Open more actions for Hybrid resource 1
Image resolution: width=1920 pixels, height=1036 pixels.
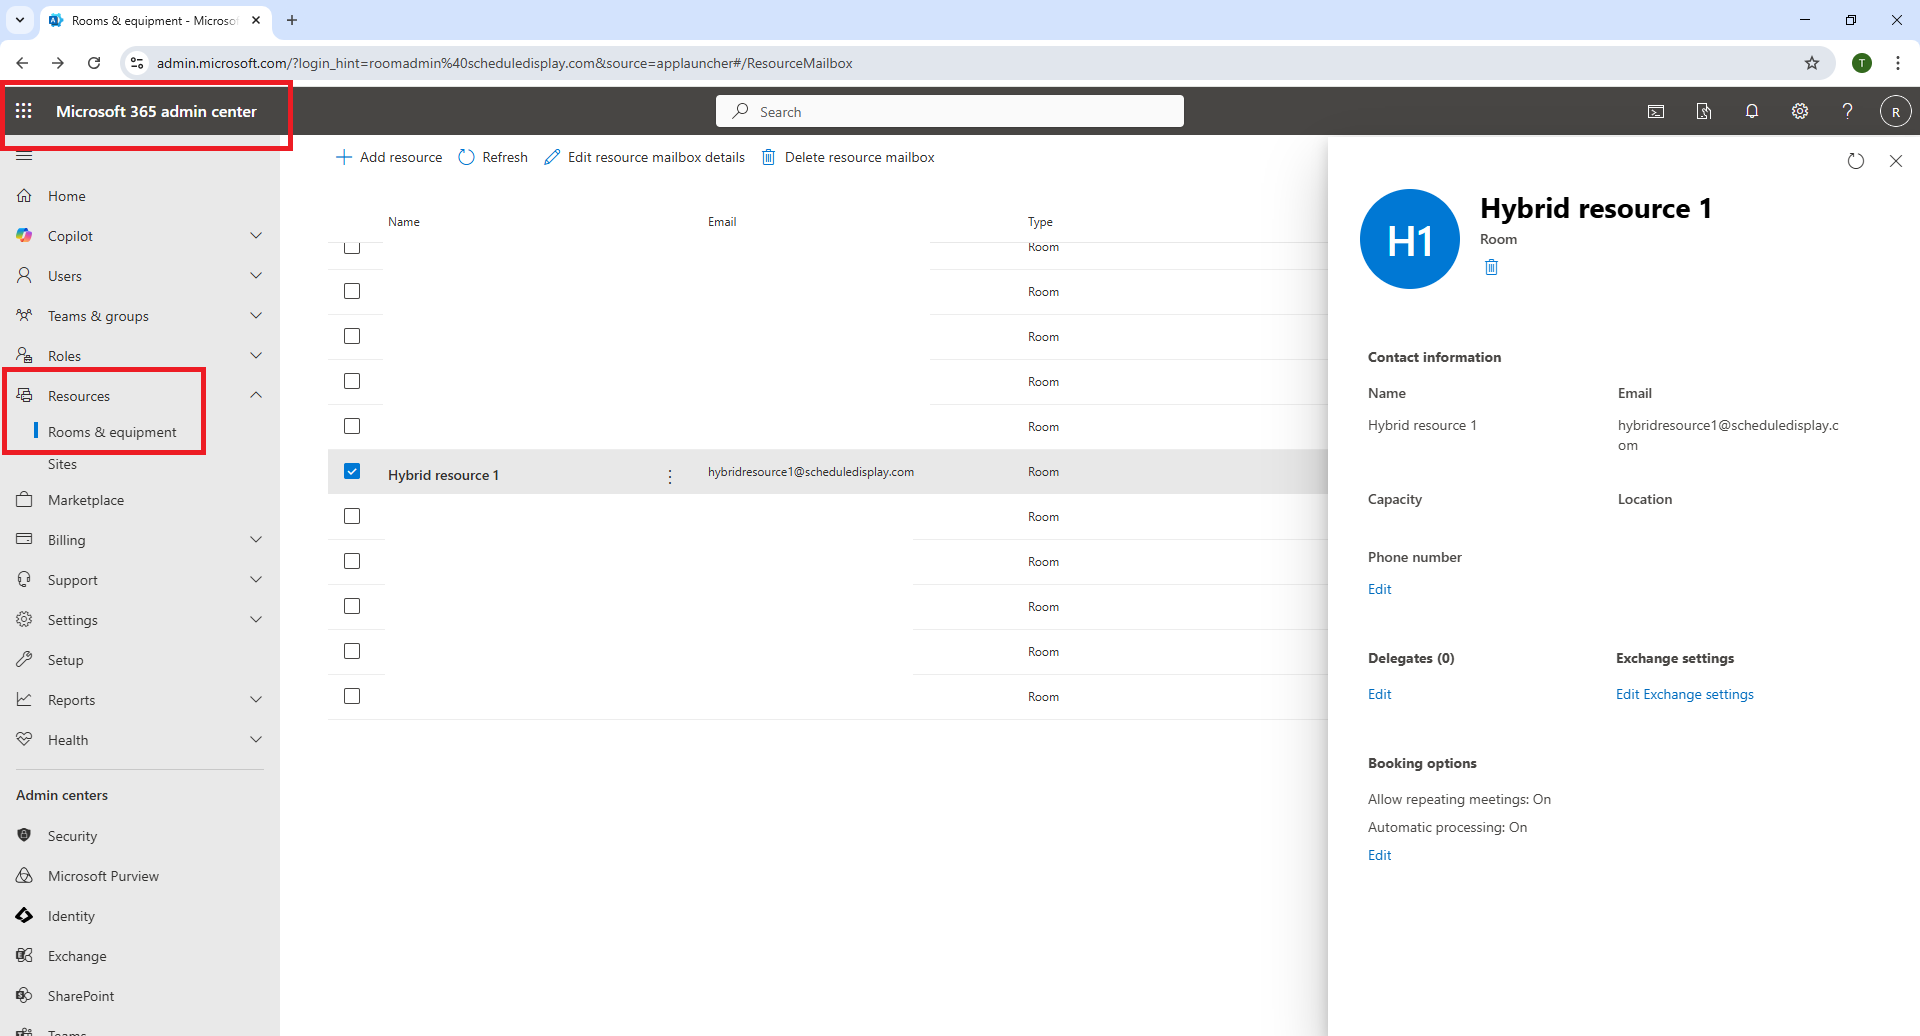point(670,477)
